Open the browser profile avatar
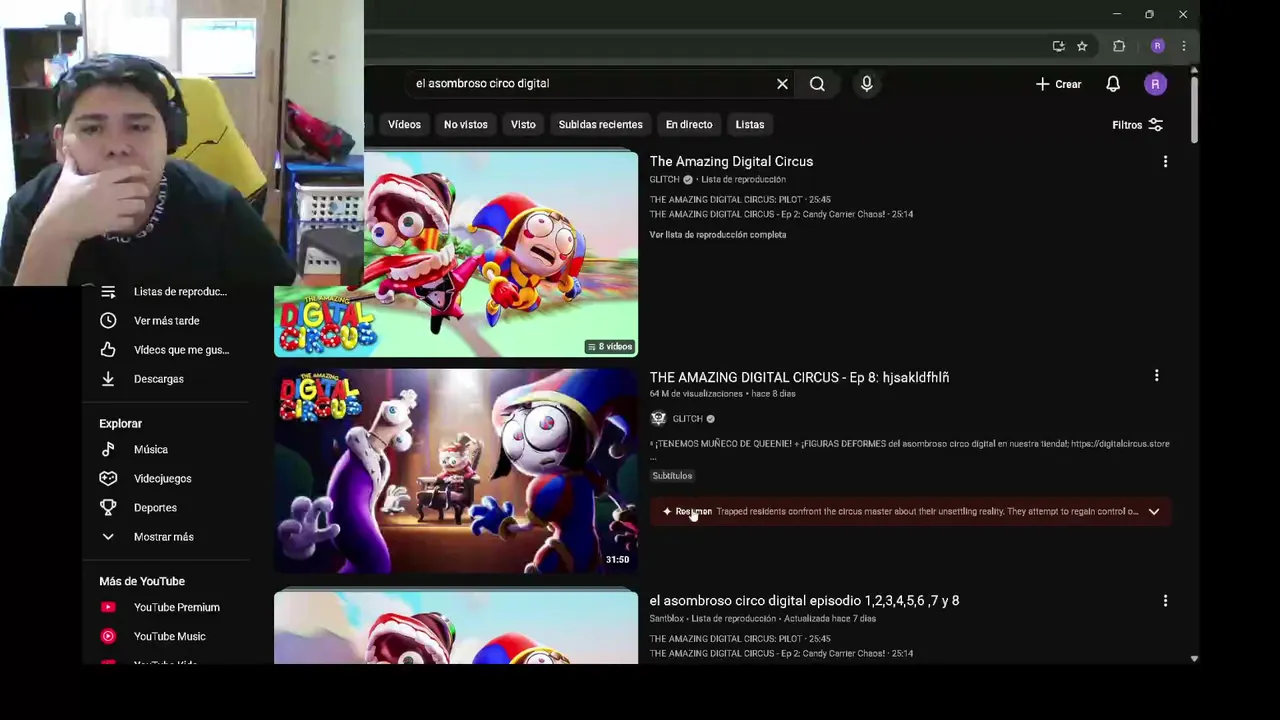This screenshot has width=1280, height=720. [1157, 46]
